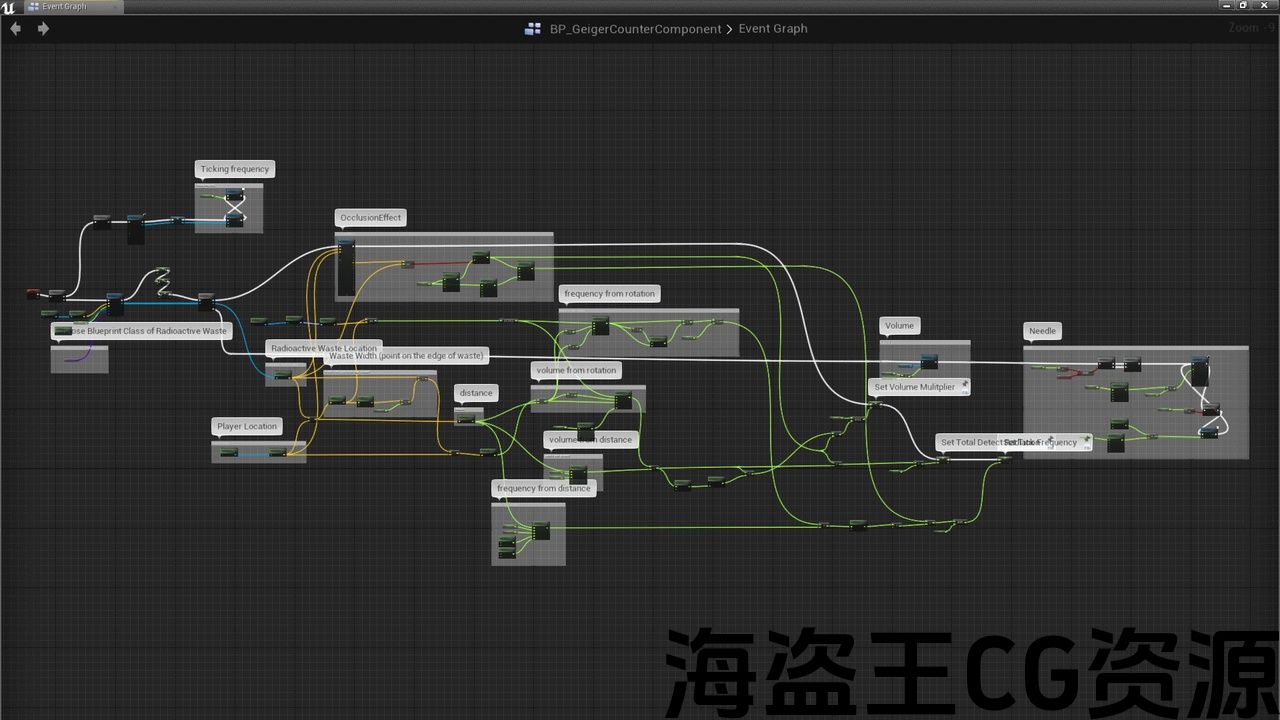Image resolution: width=1280 pixels, height=720 pixels.
Task: Click the volume from rotation comment label
Action: click(x=576, y=370)
